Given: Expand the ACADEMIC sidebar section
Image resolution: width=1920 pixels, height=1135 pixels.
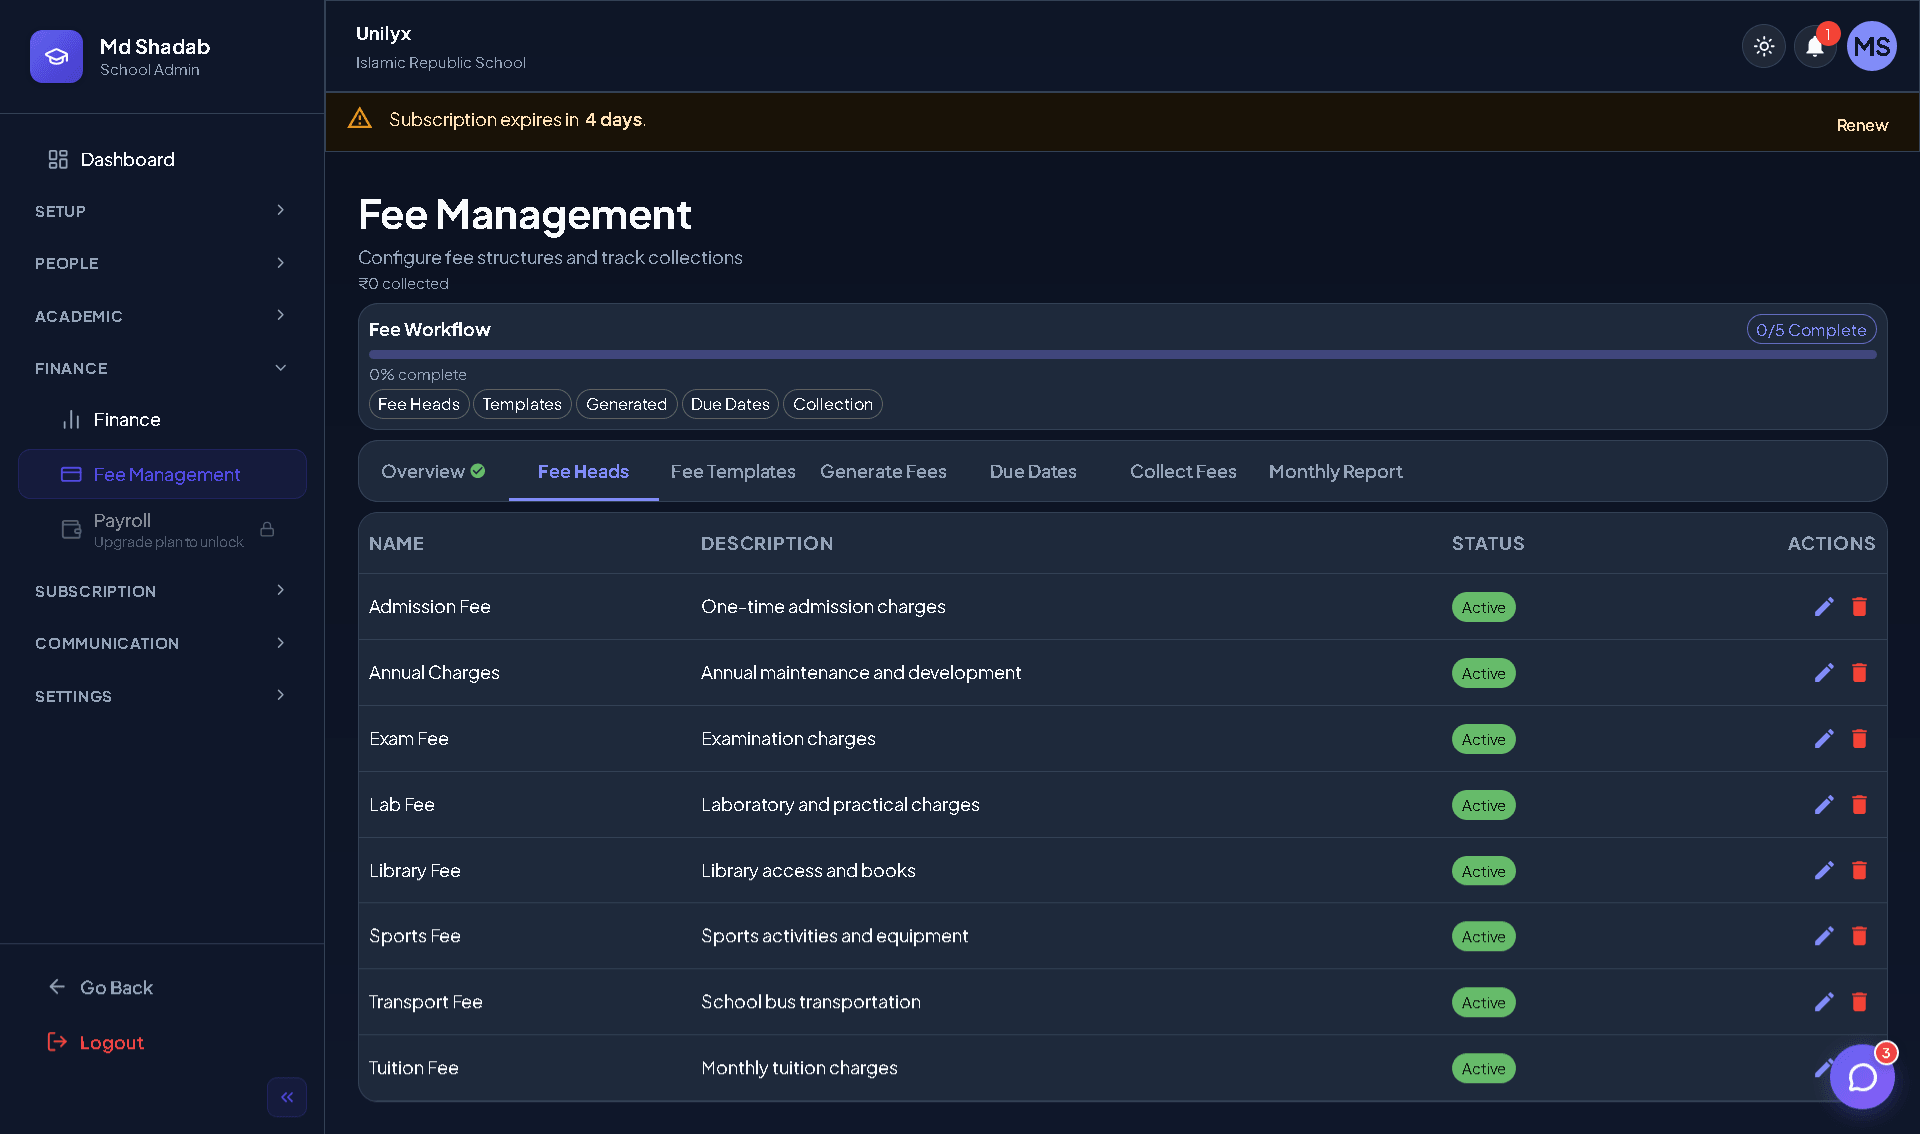Looking at the screenshot, I should 162,316.
